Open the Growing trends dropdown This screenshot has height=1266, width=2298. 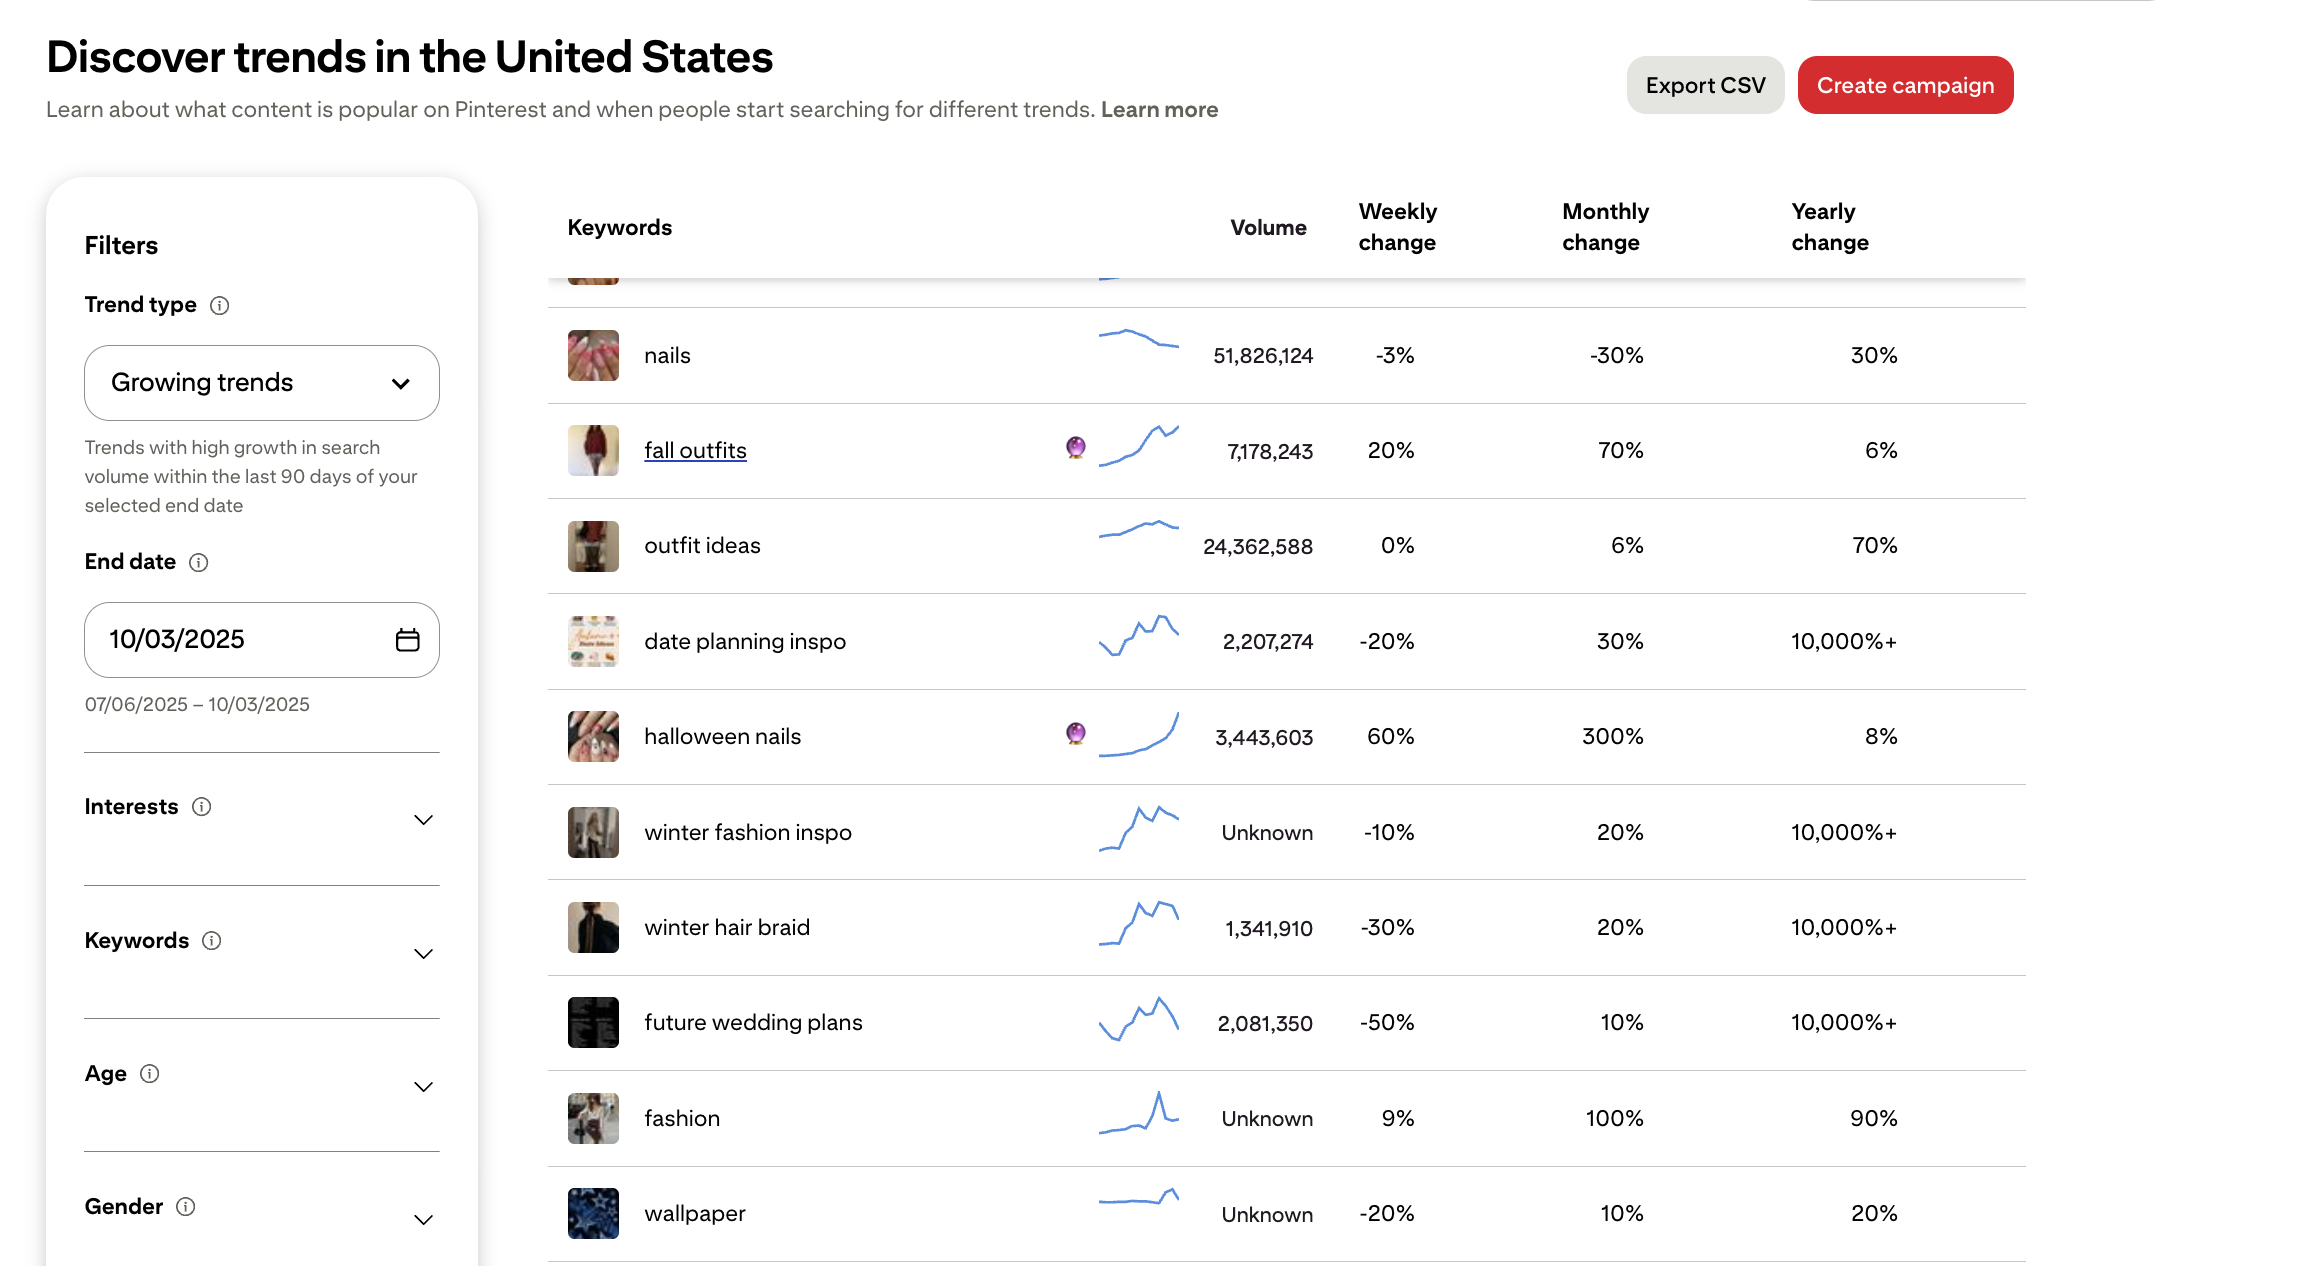262,383
